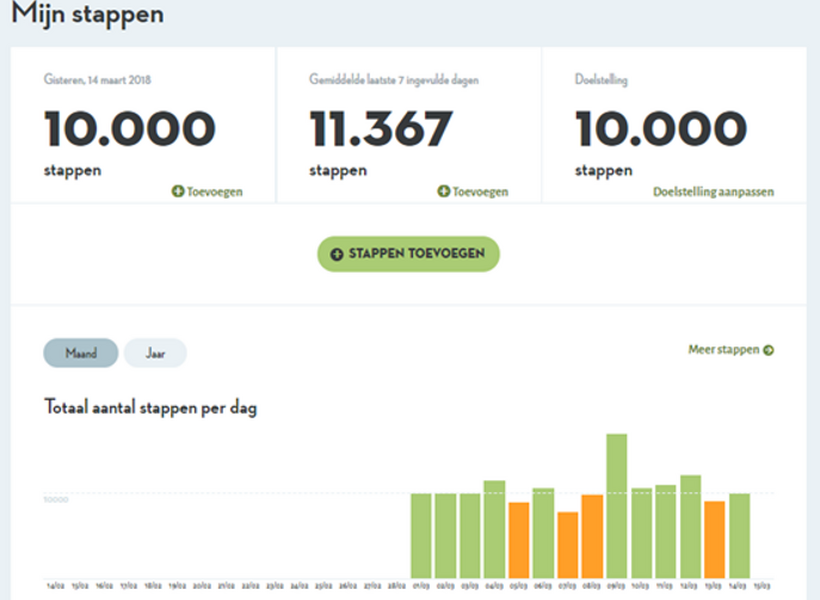This screenshot has width=820, height=600.
Task: Click the plus icon beside Toevoegen under 11.367 stappen
Action: (x=442, y=191)
